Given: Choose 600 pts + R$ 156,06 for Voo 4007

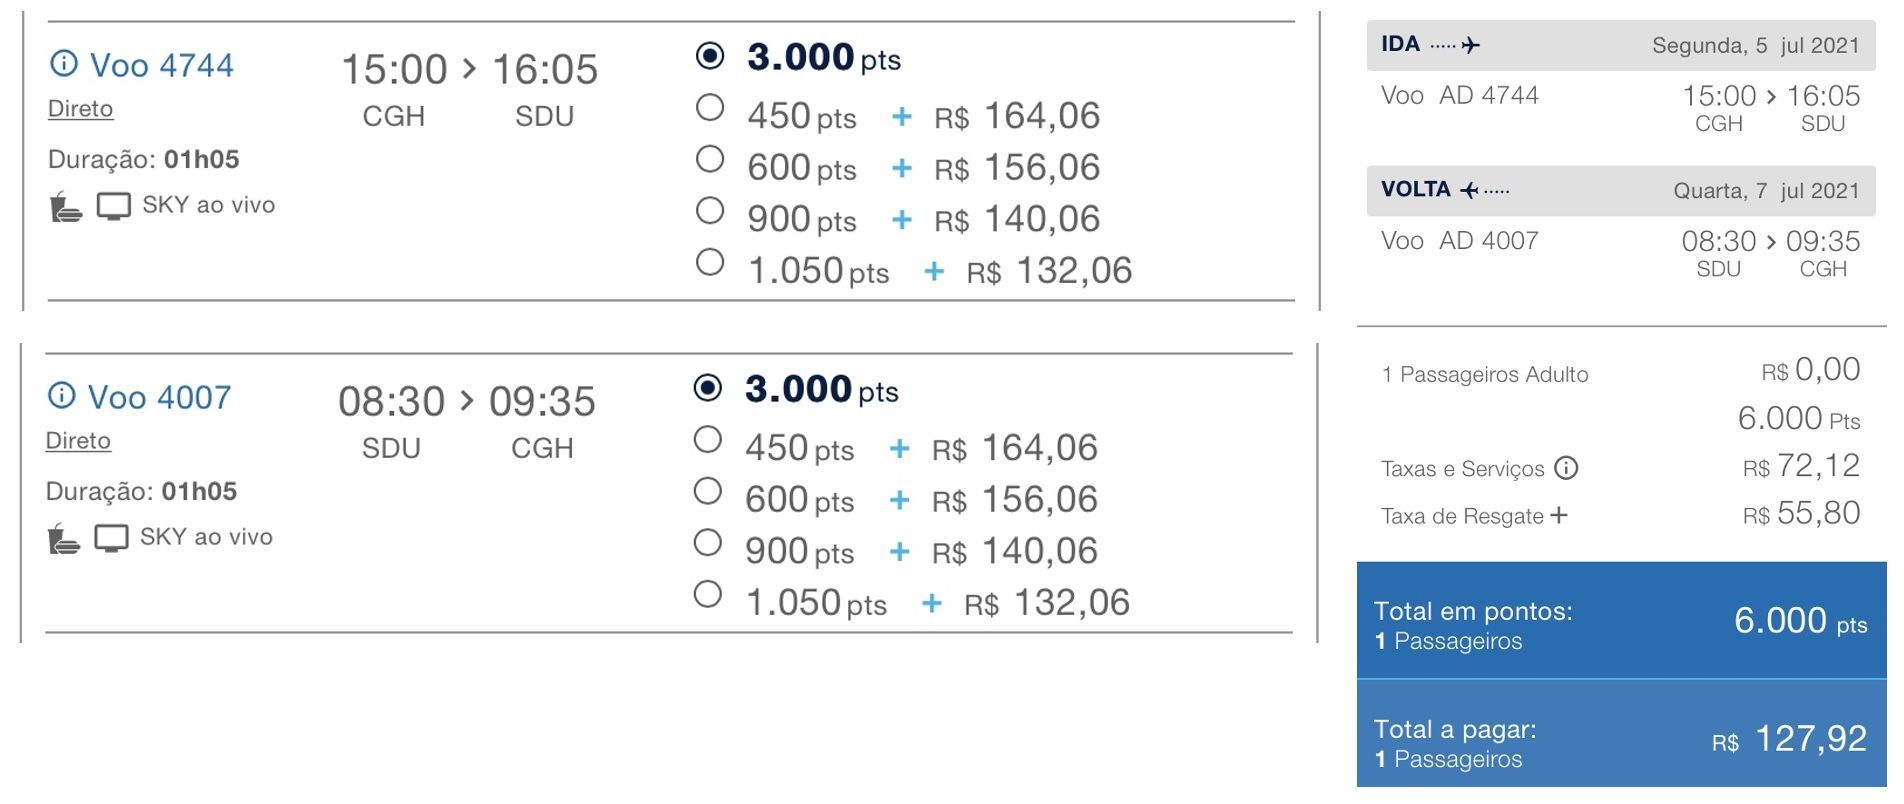Looking at the screenshot, I should 707,491.
